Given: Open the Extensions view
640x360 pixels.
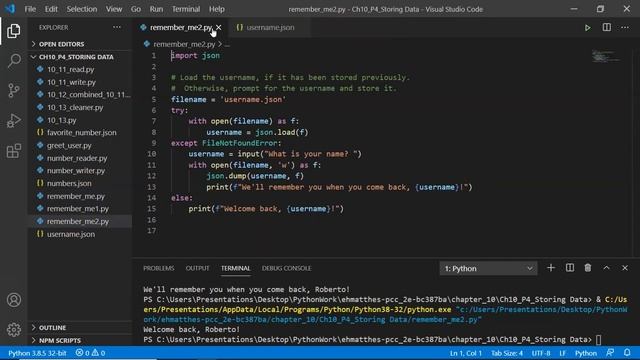Looking at the screenshot, I should tap(13, 151).
